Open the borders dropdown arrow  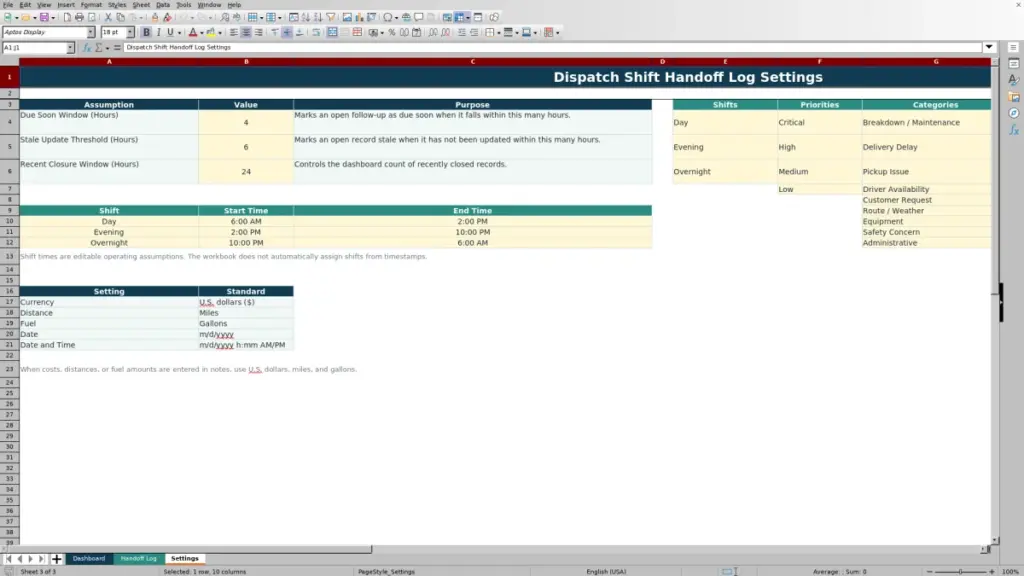point(499,33)
